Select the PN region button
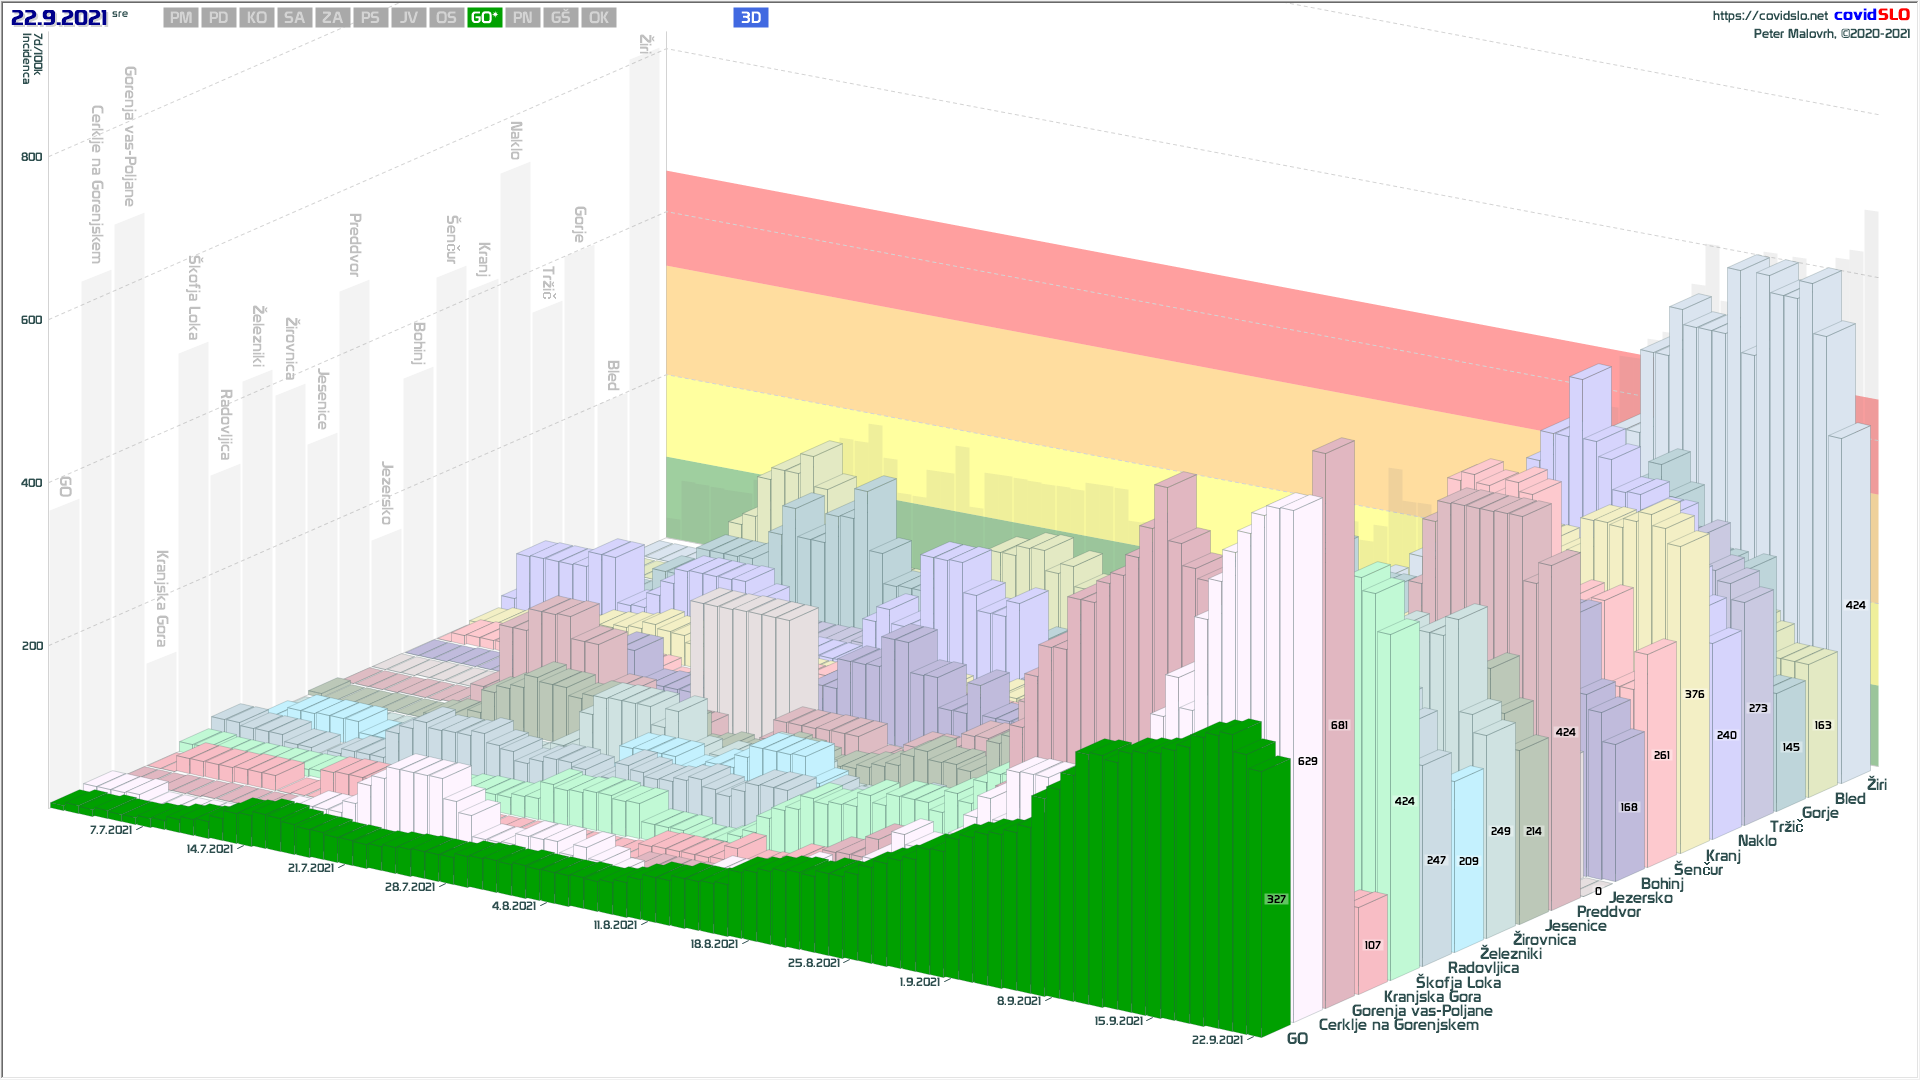This screenshot has width=1920, height=1080. (x=522, y=18)
